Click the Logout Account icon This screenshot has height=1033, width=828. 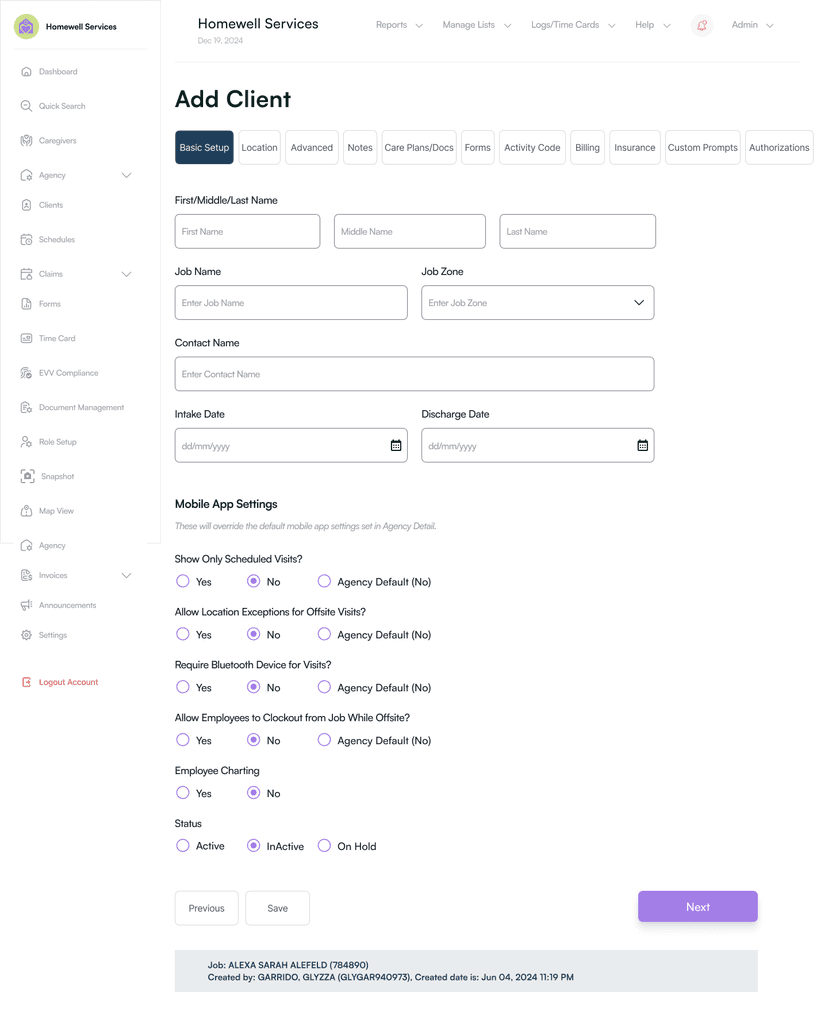(27, 682)
